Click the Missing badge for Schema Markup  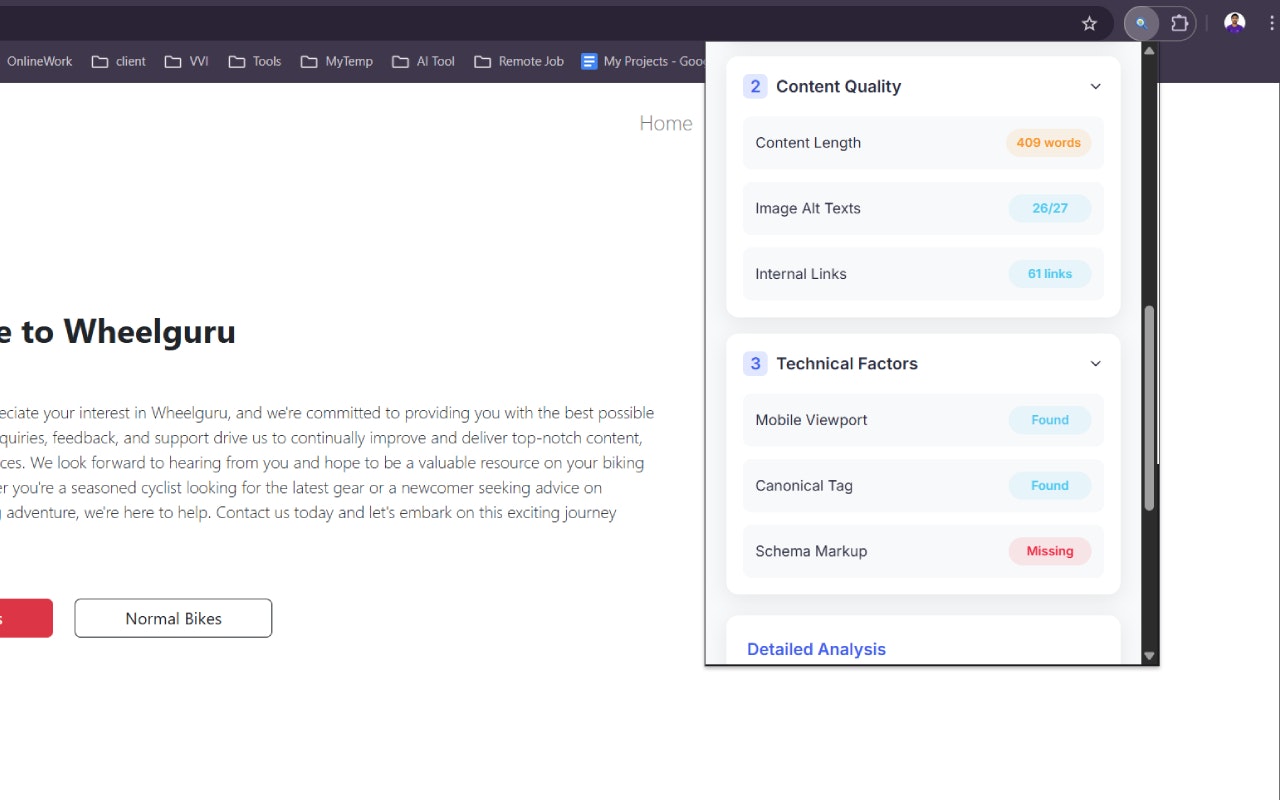1050,551
